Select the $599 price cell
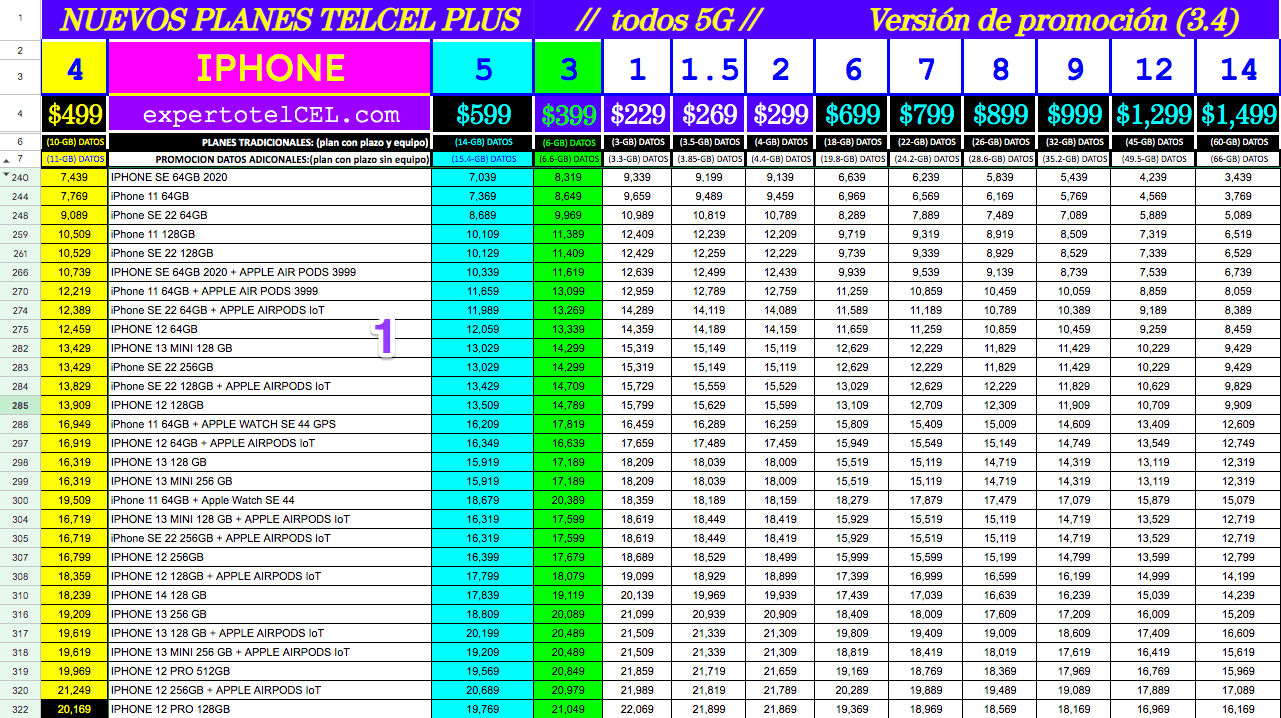The height and width of the screenshot is (718, 1281). 483,114
